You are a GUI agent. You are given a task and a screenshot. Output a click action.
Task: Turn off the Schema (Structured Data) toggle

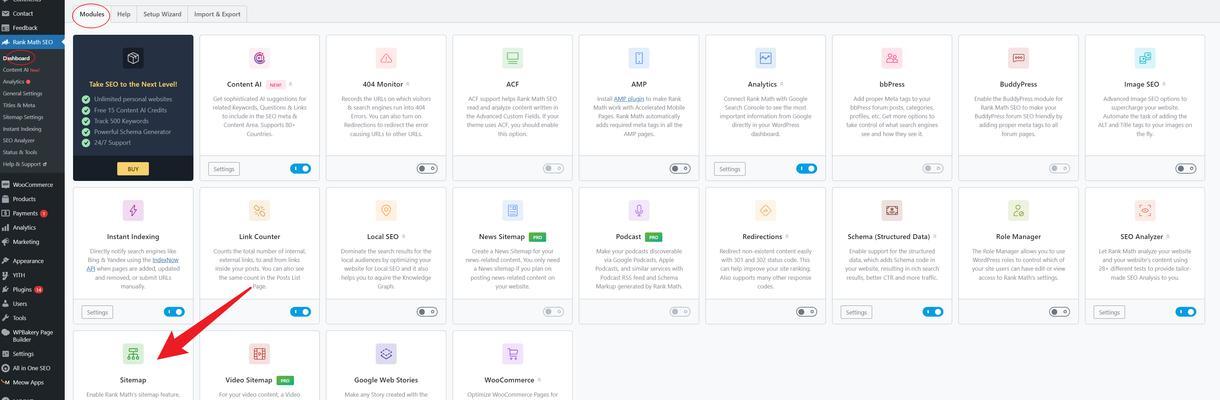pos(932,312)
